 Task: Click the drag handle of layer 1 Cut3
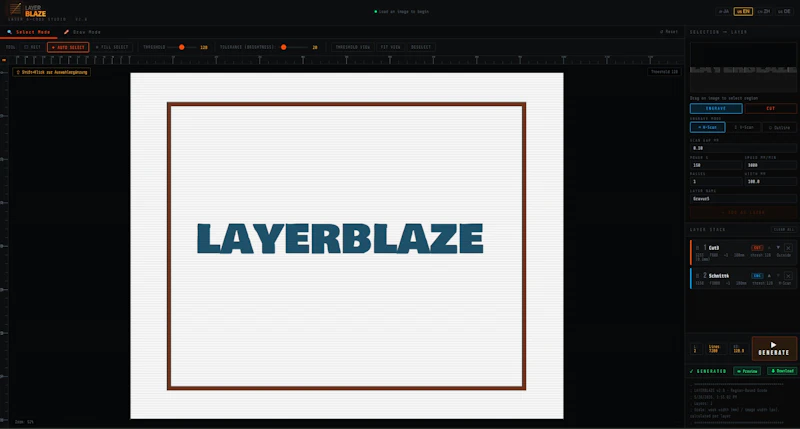tap(697, 248)
